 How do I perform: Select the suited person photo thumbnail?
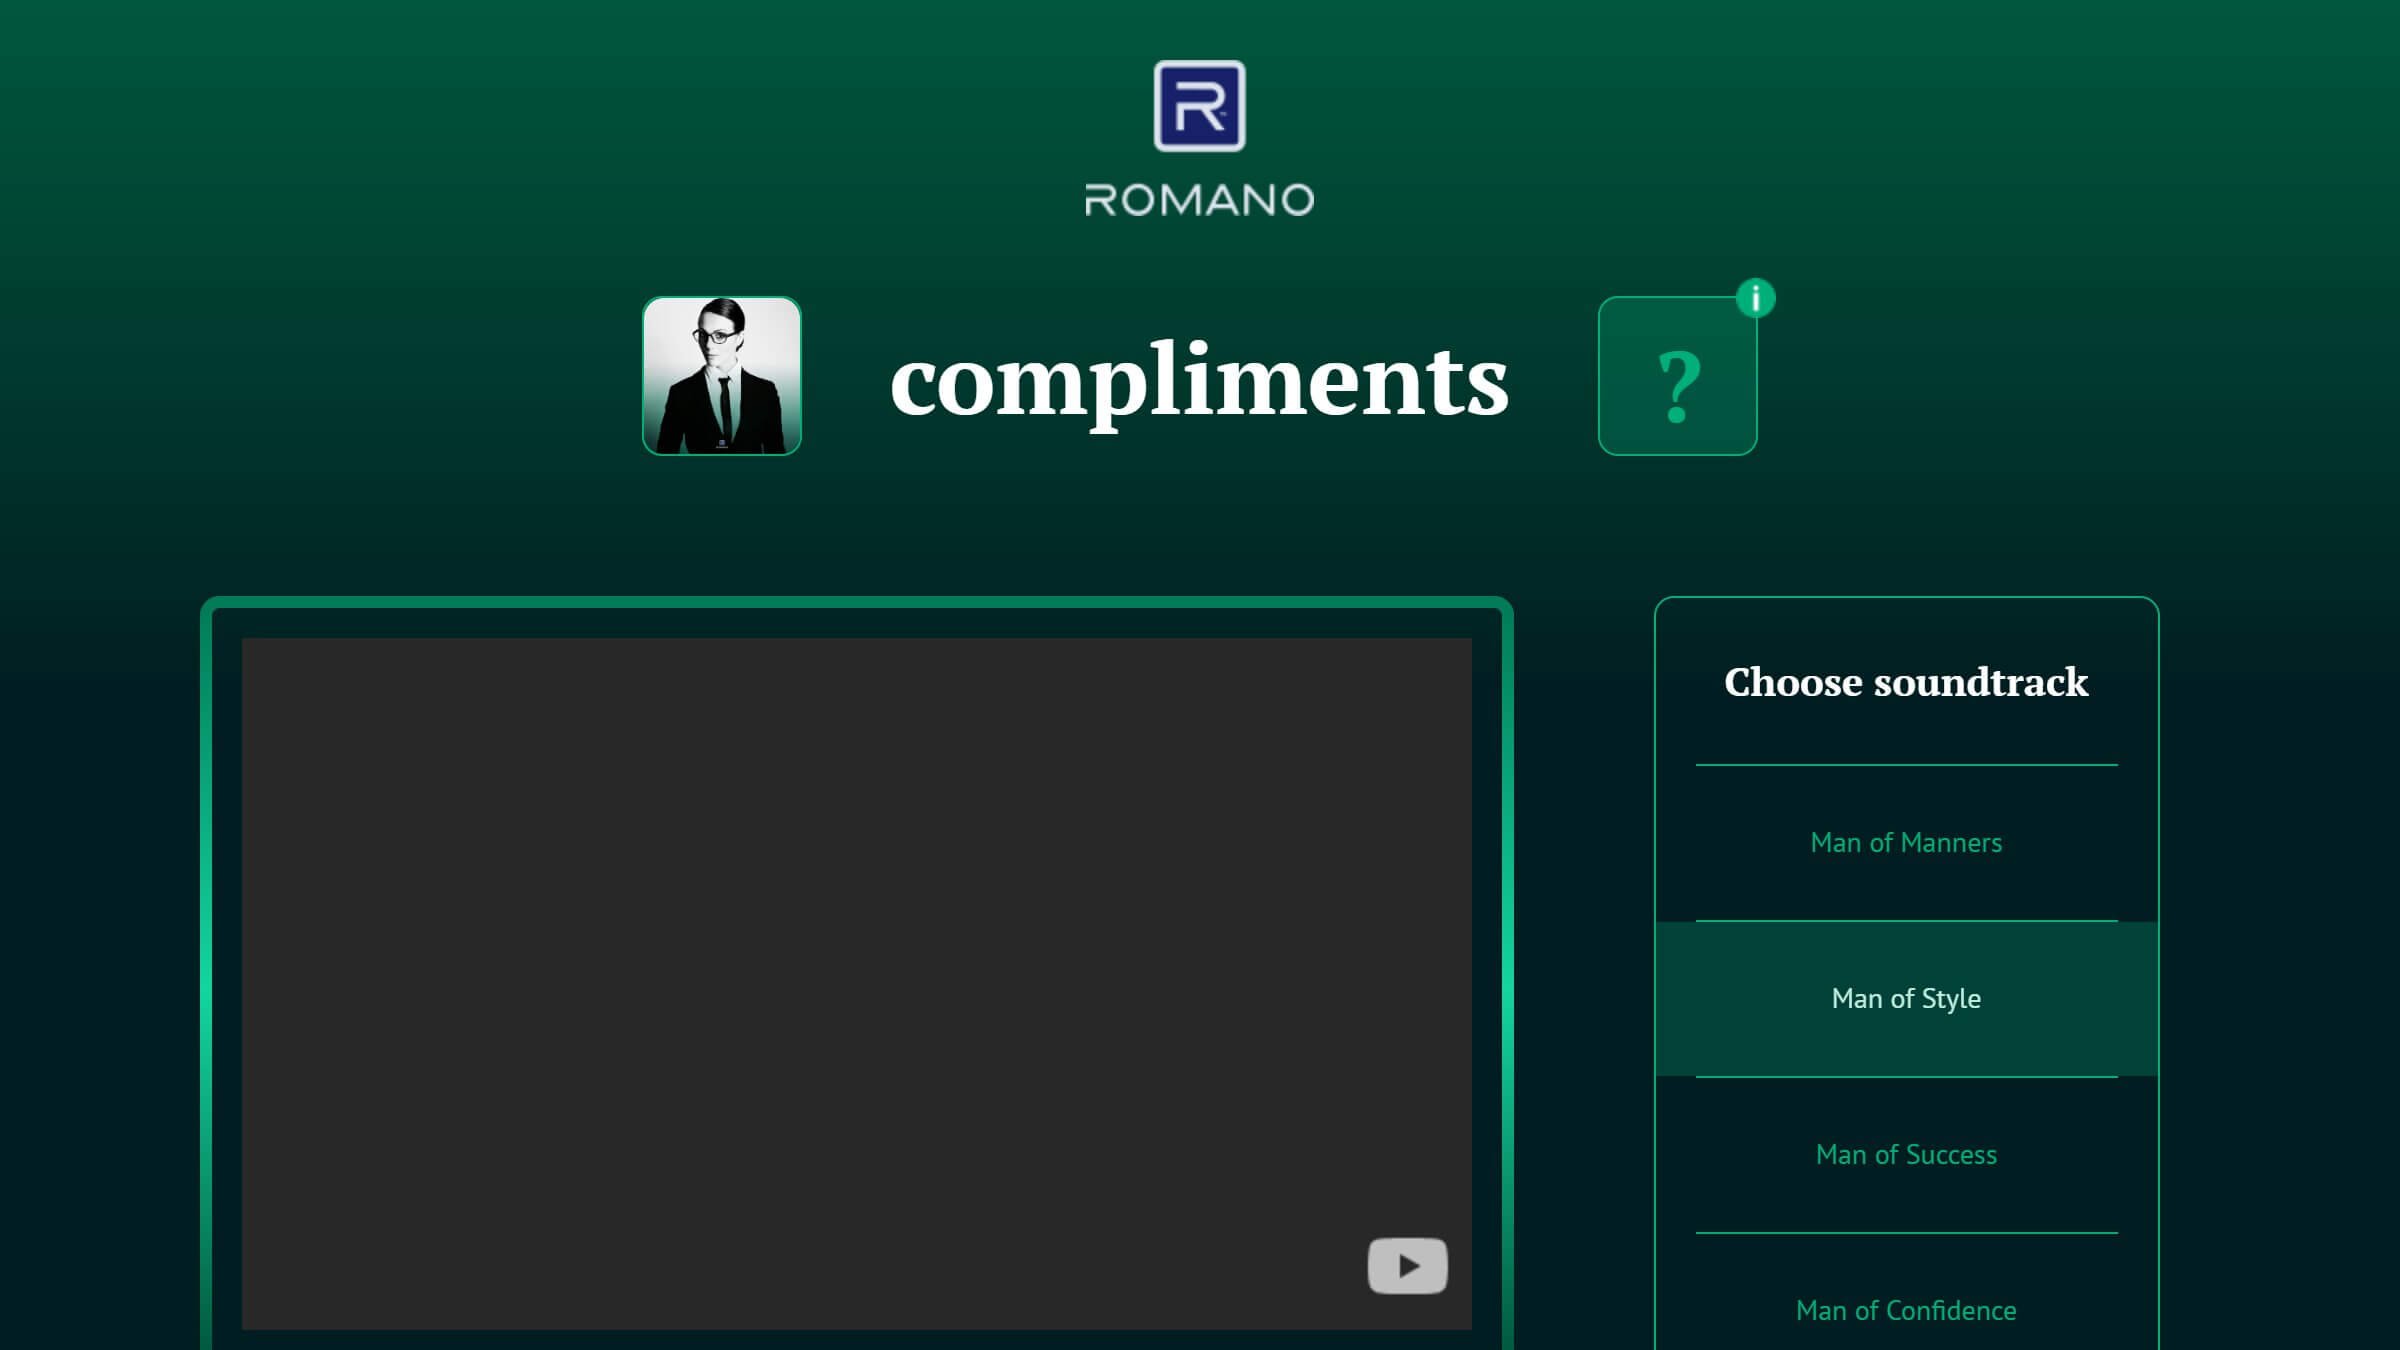722,376
